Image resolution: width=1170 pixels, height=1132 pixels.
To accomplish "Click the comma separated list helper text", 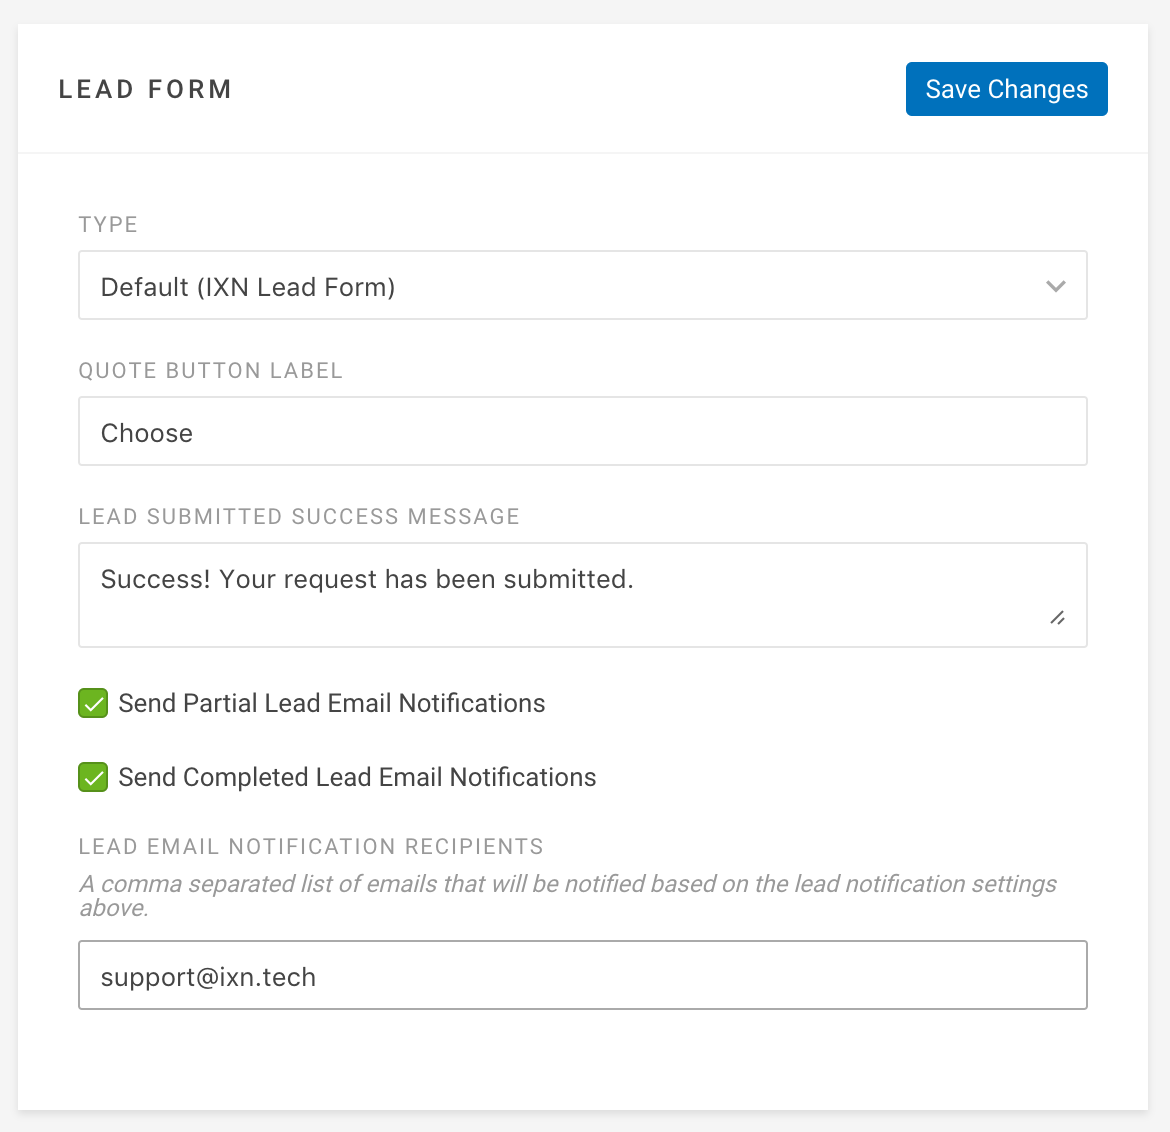I will coord(568,895).
